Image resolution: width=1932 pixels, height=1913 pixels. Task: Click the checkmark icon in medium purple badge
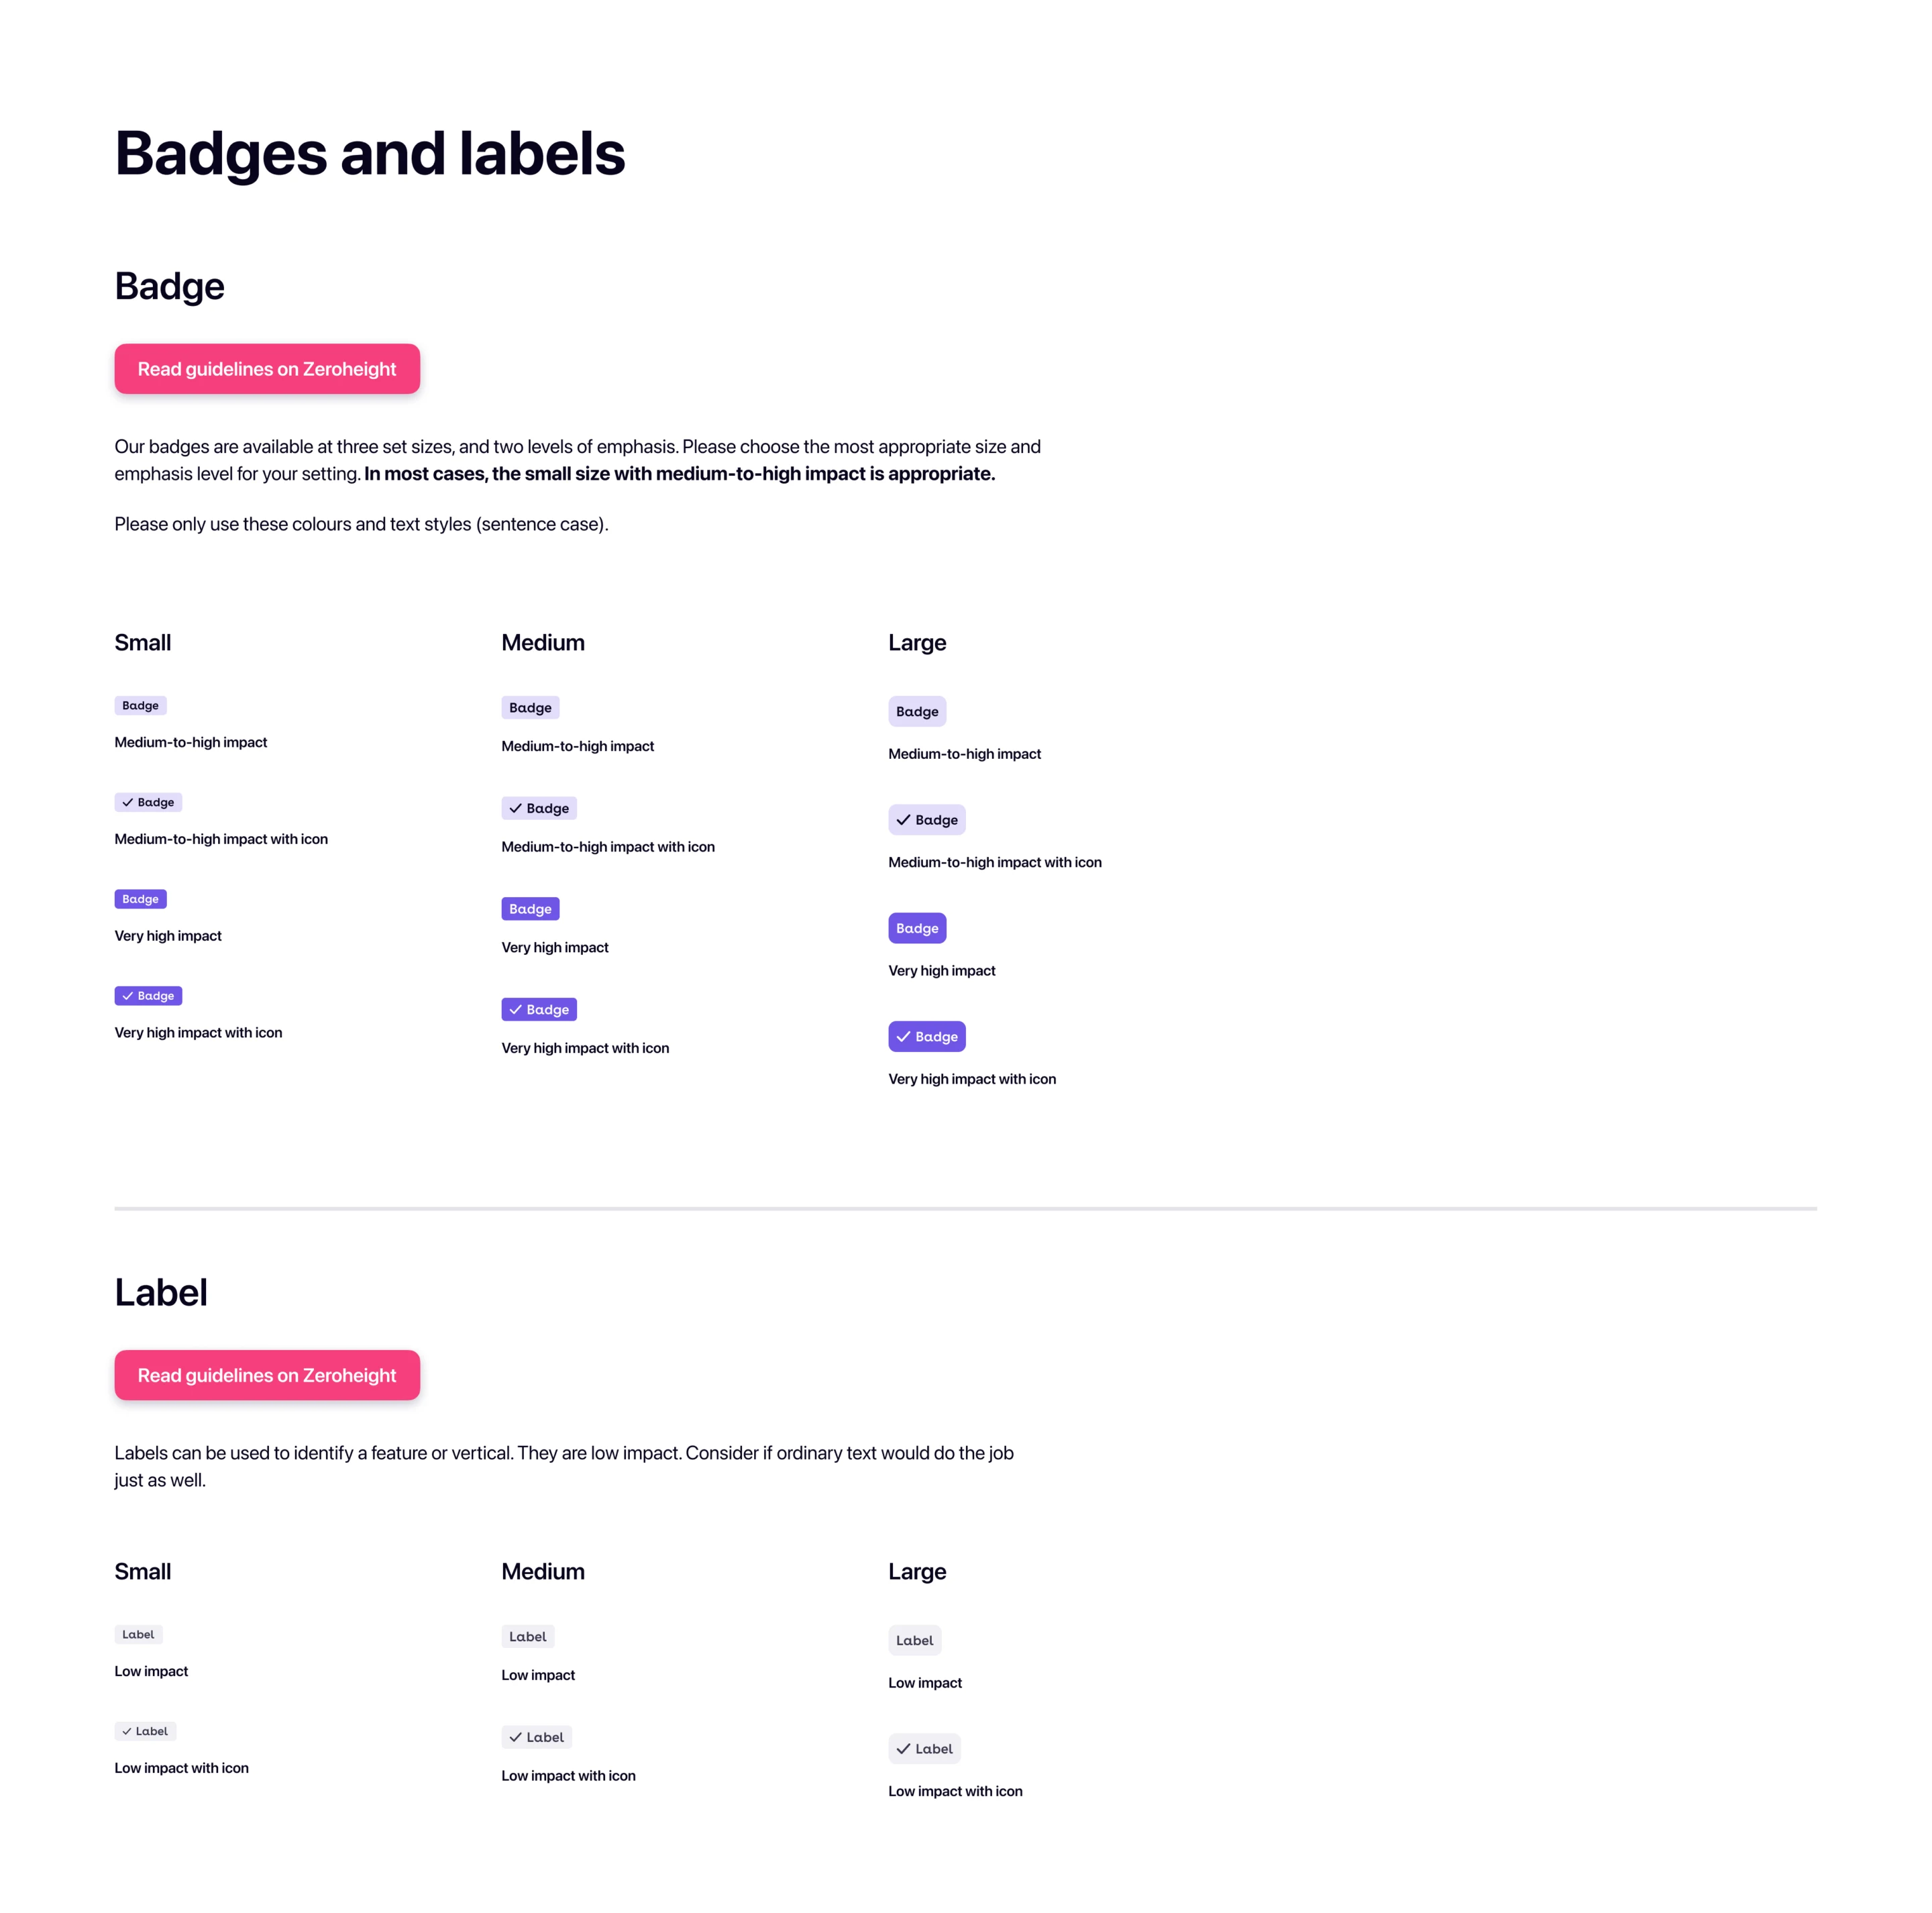coord(516,1010)
